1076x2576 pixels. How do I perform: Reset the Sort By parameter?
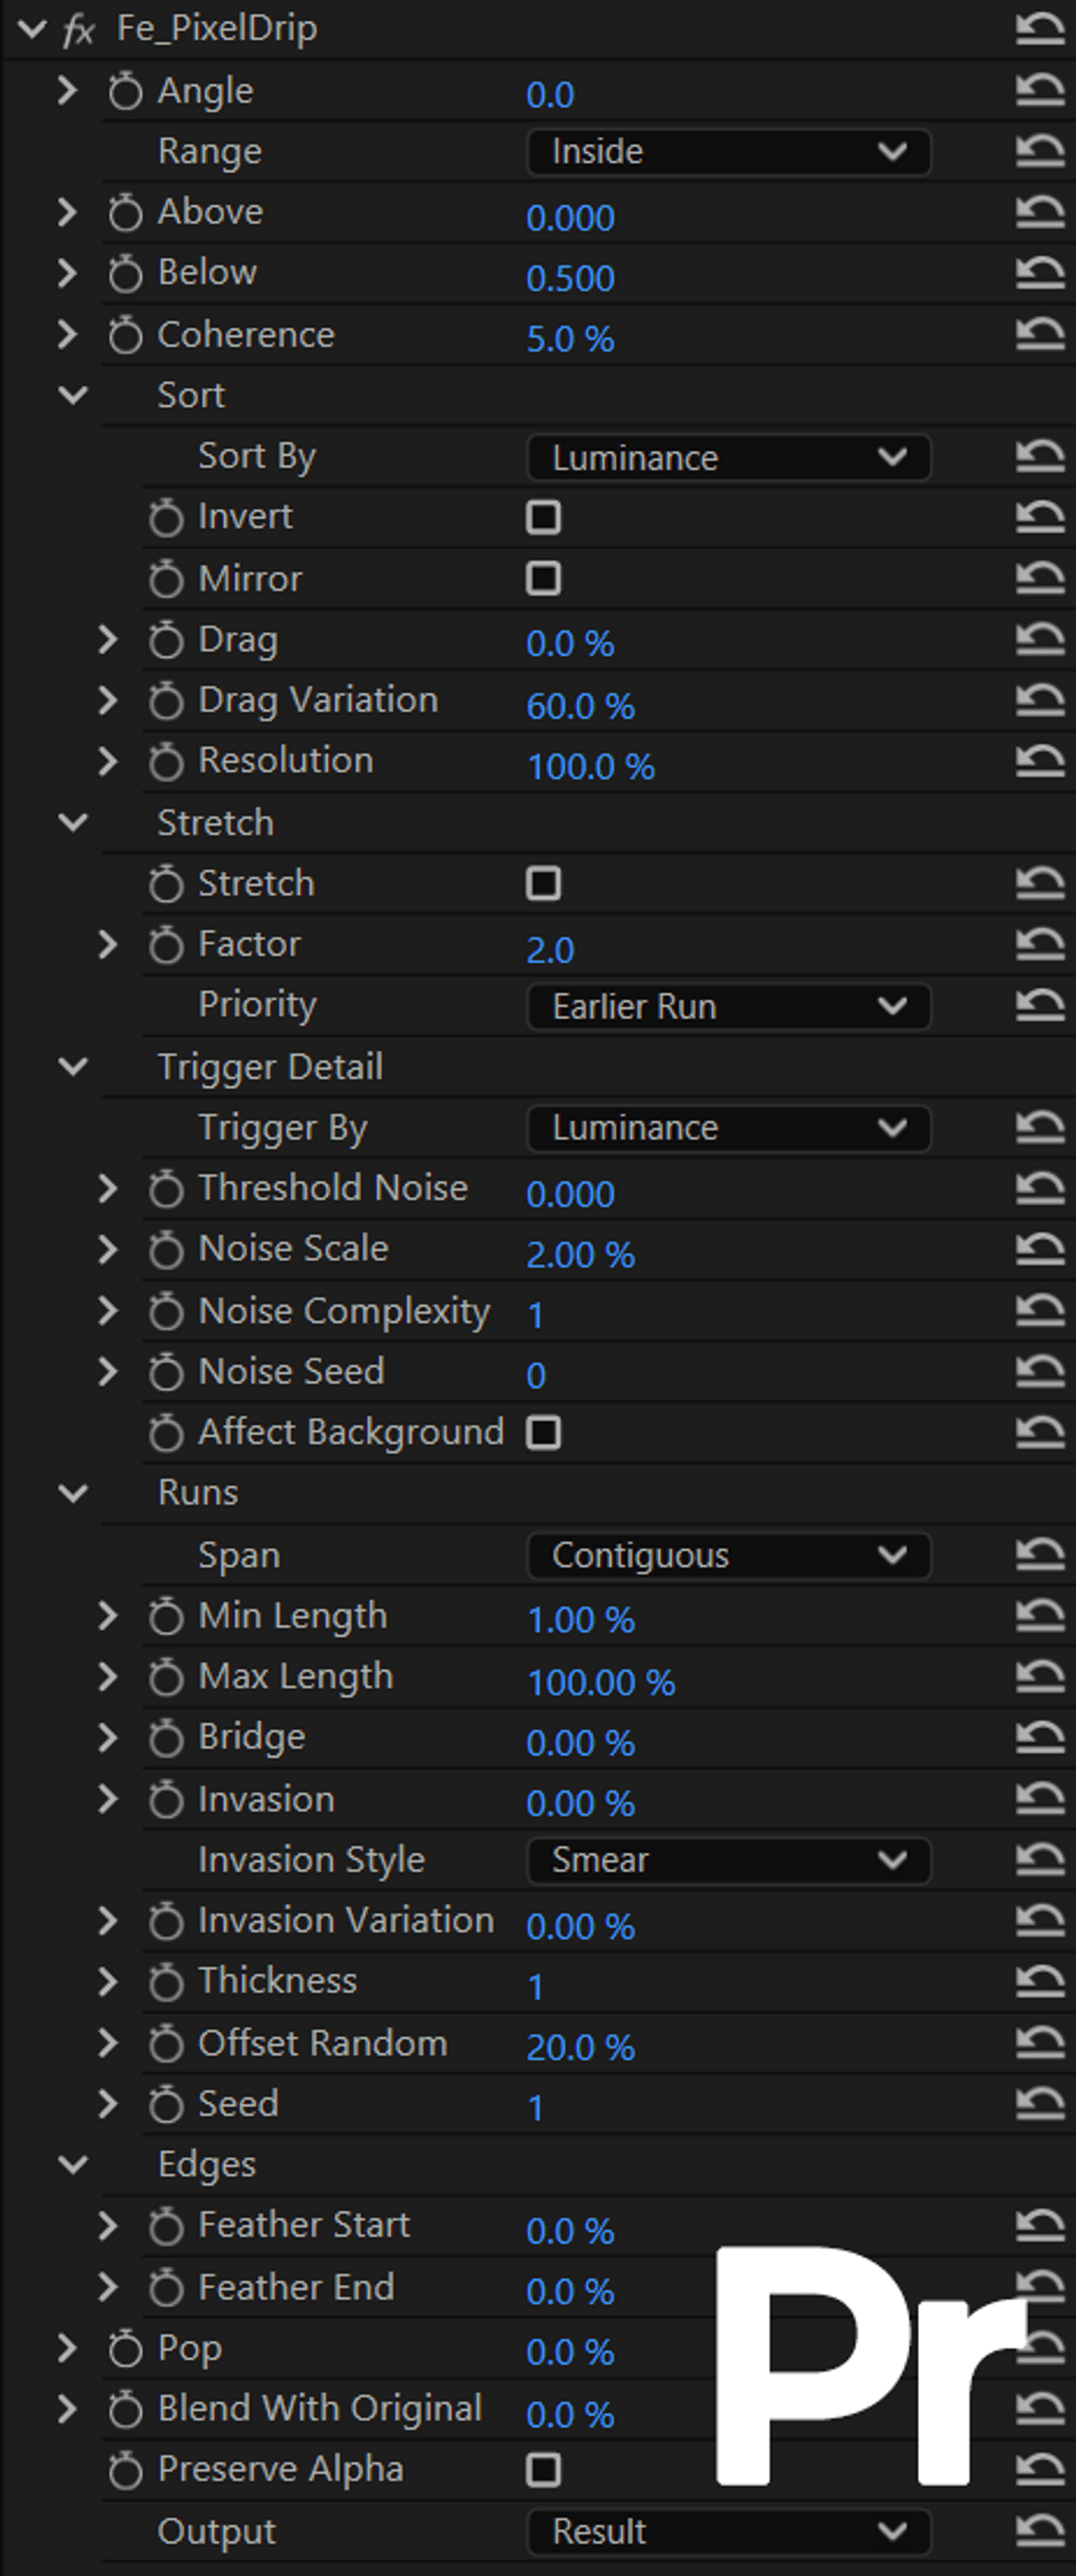pyautogui.click(x=1040, y=457)
